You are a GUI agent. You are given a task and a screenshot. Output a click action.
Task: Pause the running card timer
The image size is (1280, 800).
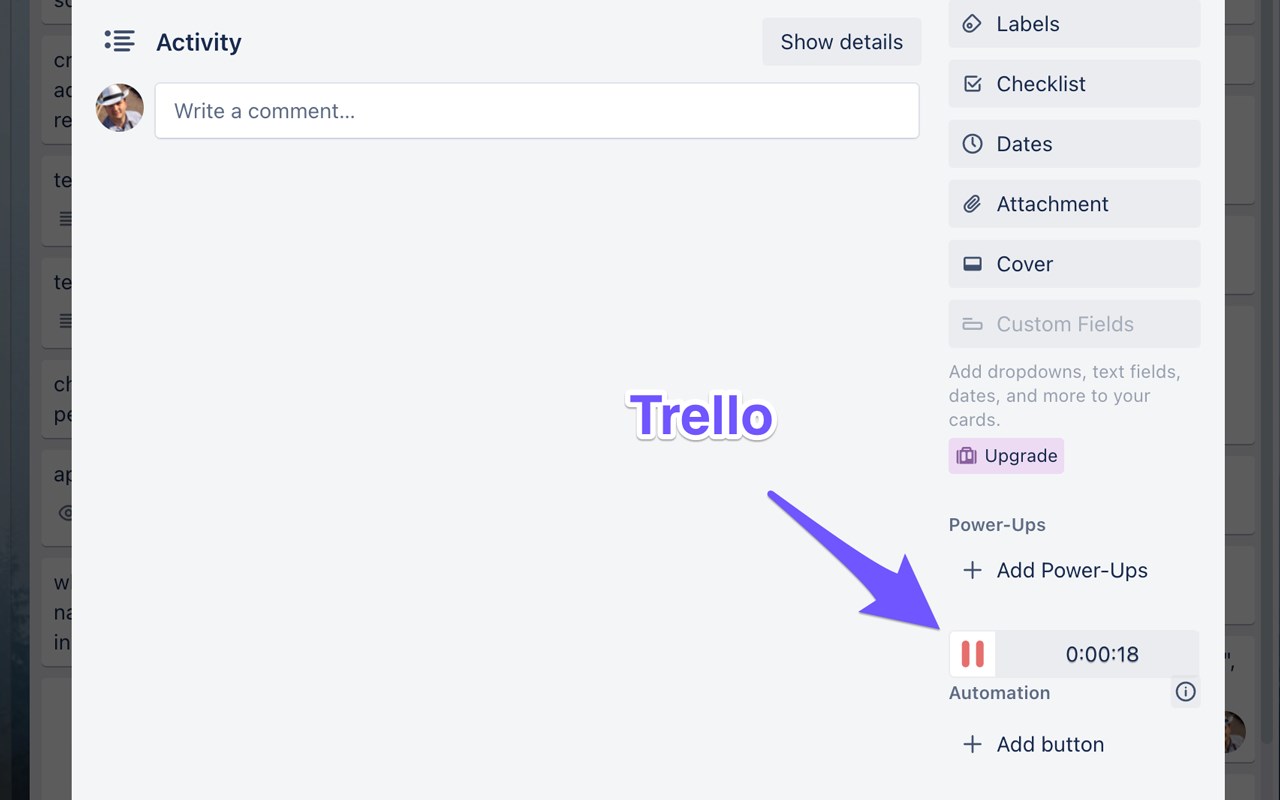[x=972, y=654]
